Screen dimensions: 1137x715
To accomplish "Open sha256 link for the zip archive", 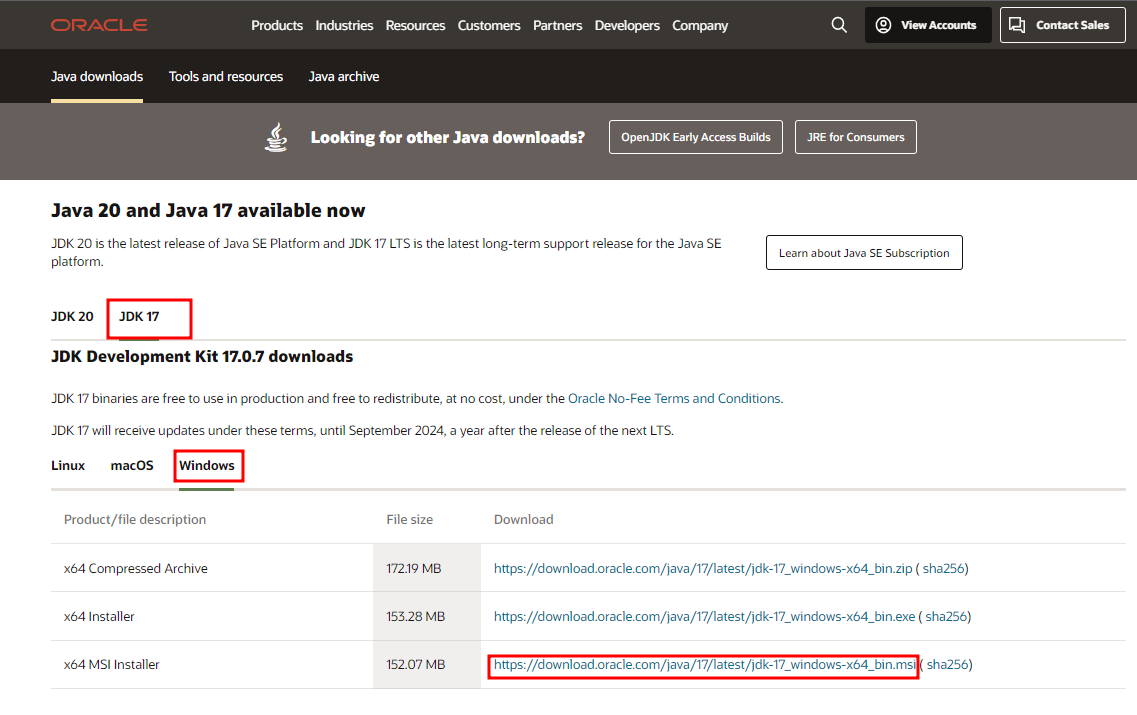I will click(943, 569).
